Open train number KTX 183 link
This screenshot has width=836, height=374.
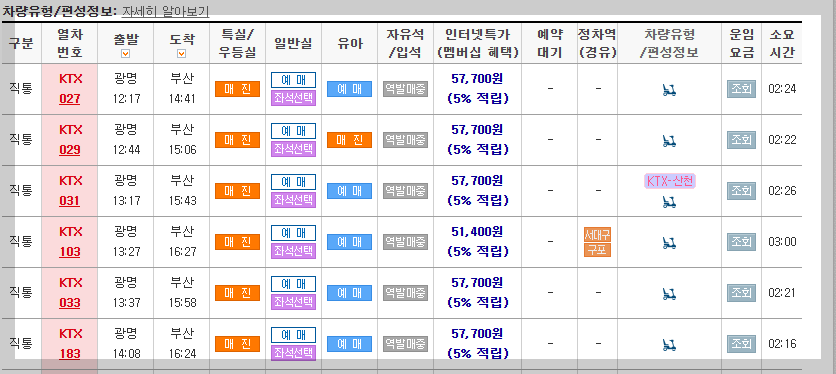click(x=70, y=354)
